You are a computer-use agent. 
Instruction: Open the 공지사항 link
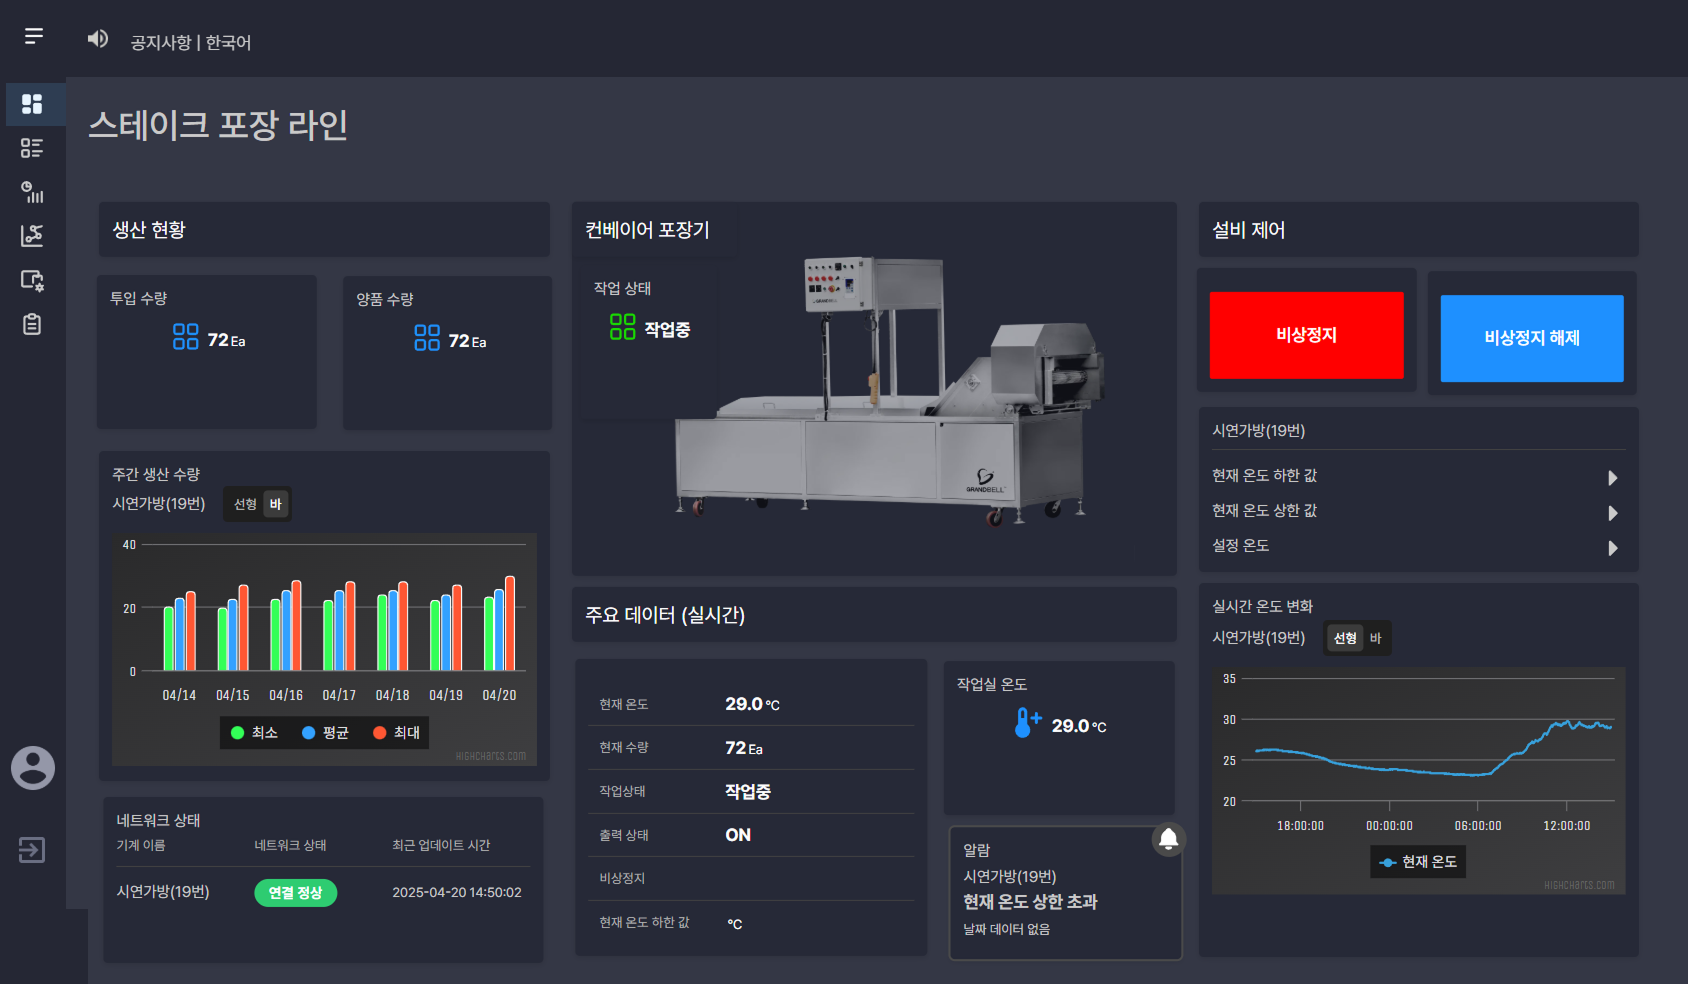tap(160, 42)
